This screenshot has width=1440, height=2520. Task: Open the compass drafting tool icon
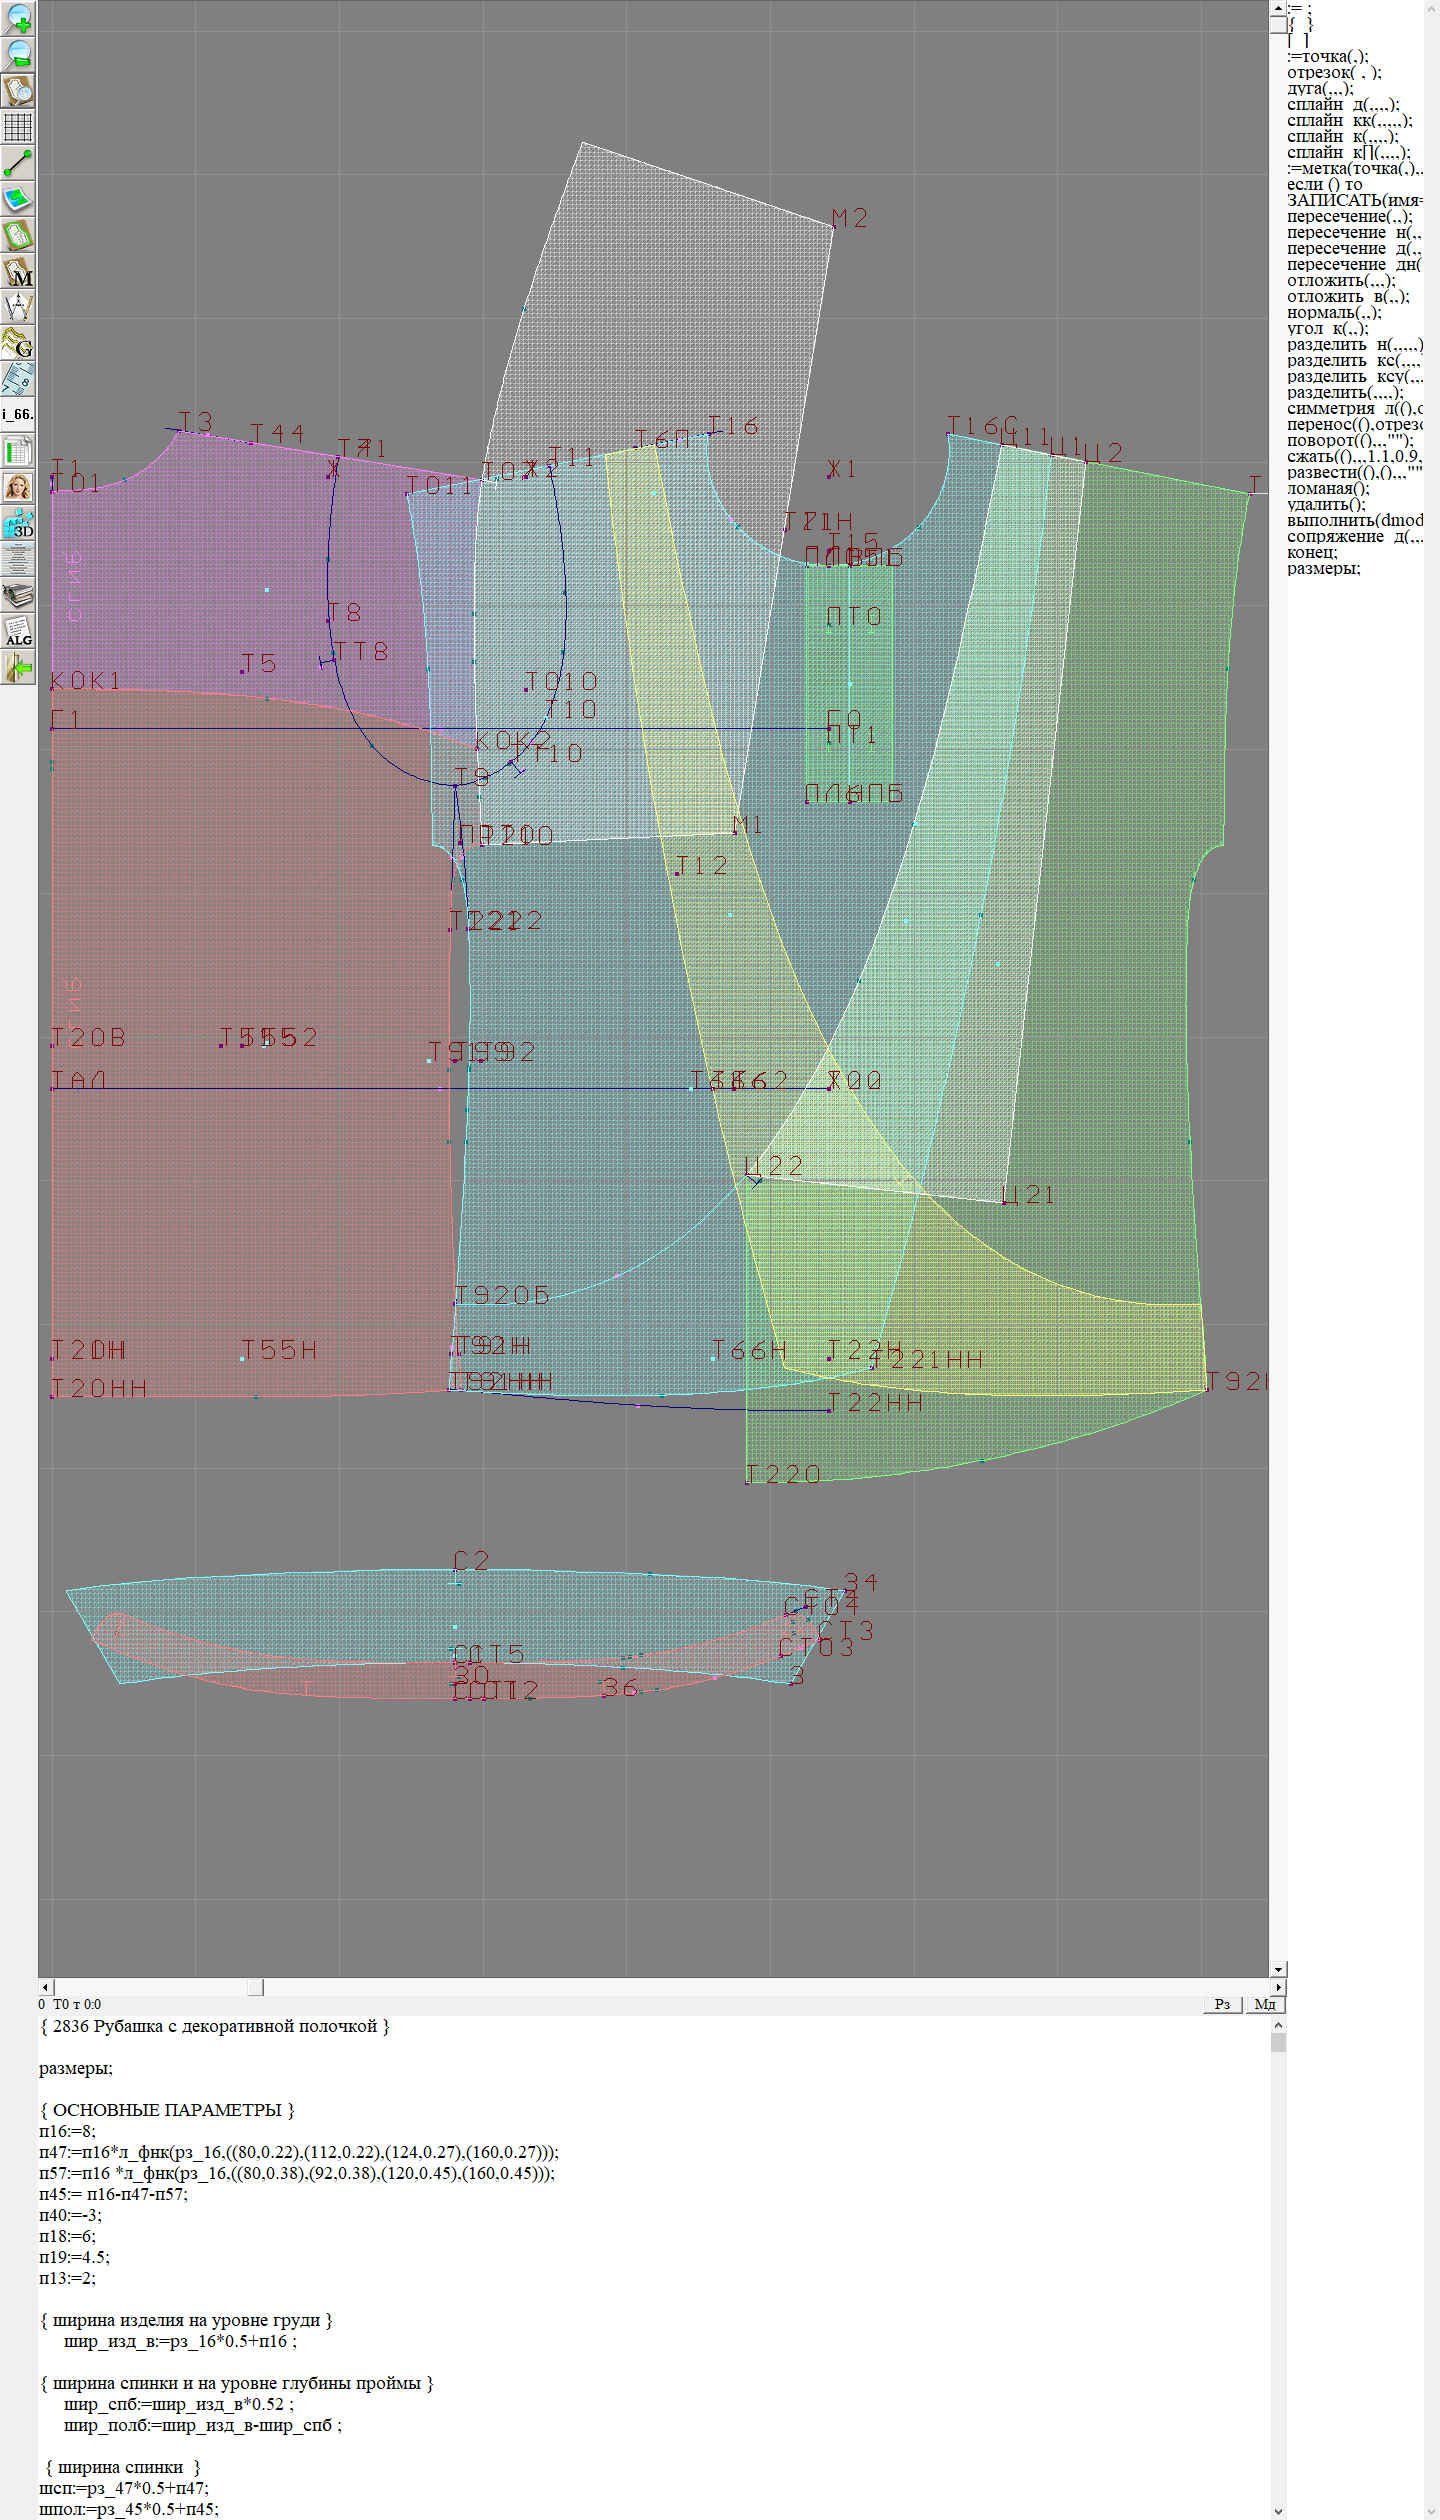[x=18, y=308]
